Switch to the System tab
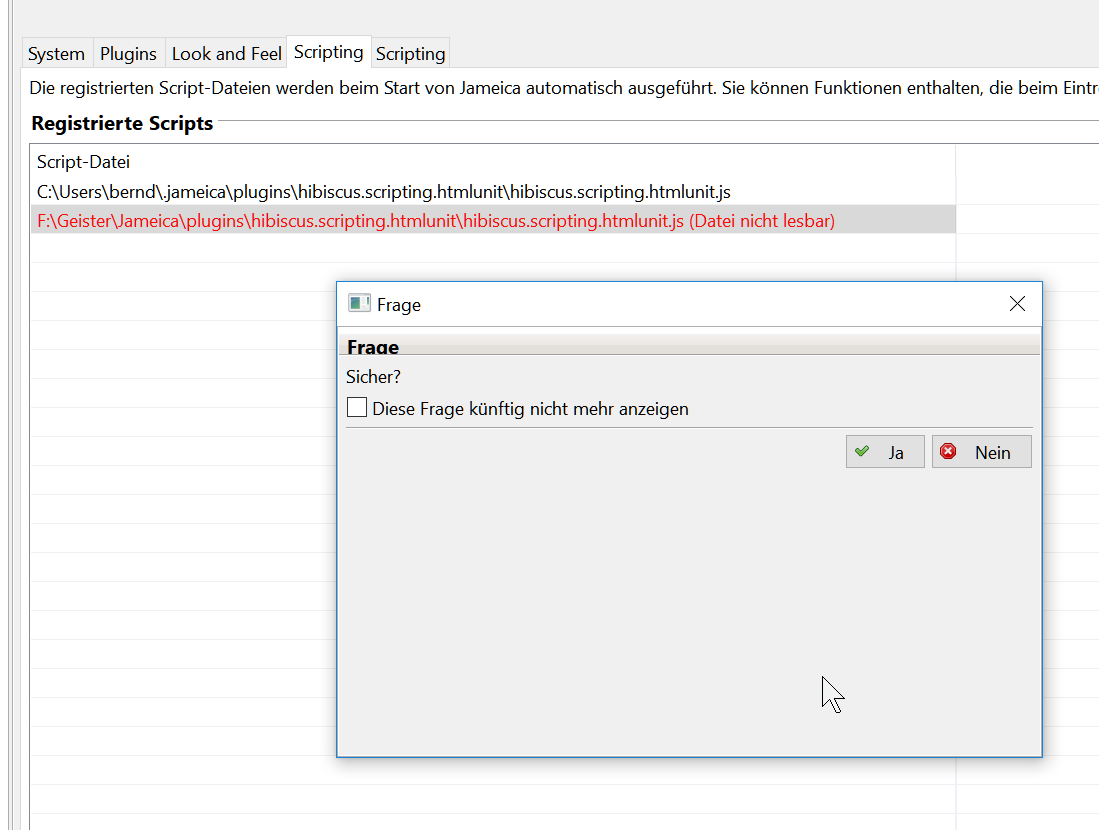The image size is (1099, 830). [56, 54]
